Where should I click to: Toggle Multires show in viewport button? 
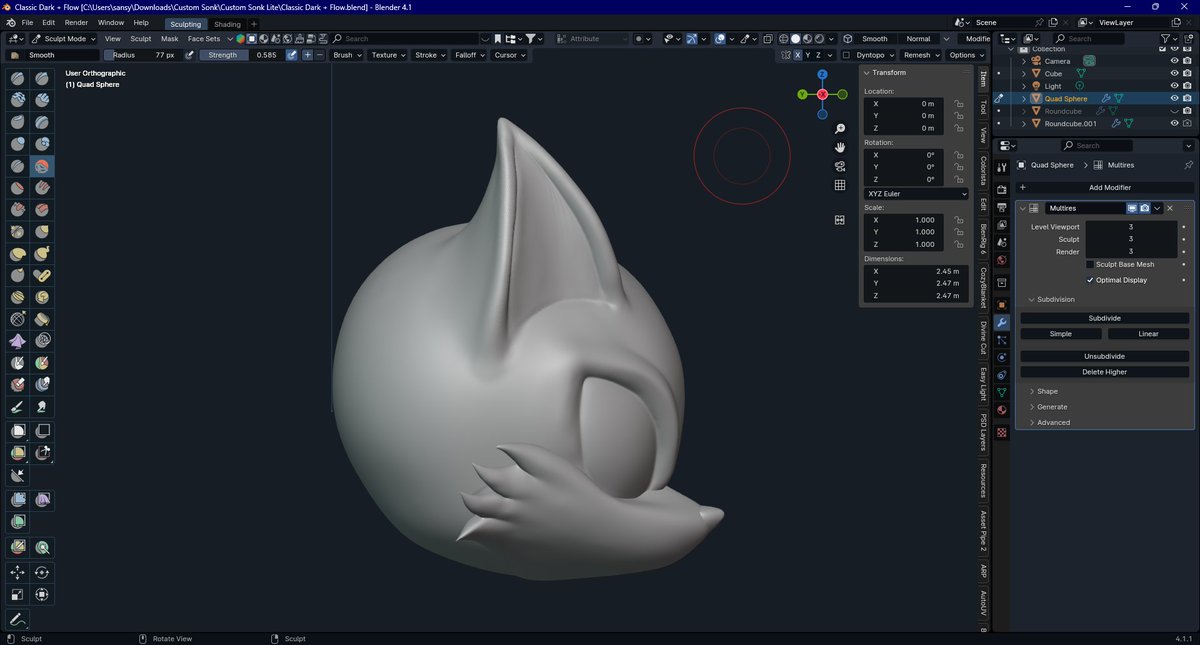coord(1133,208)
